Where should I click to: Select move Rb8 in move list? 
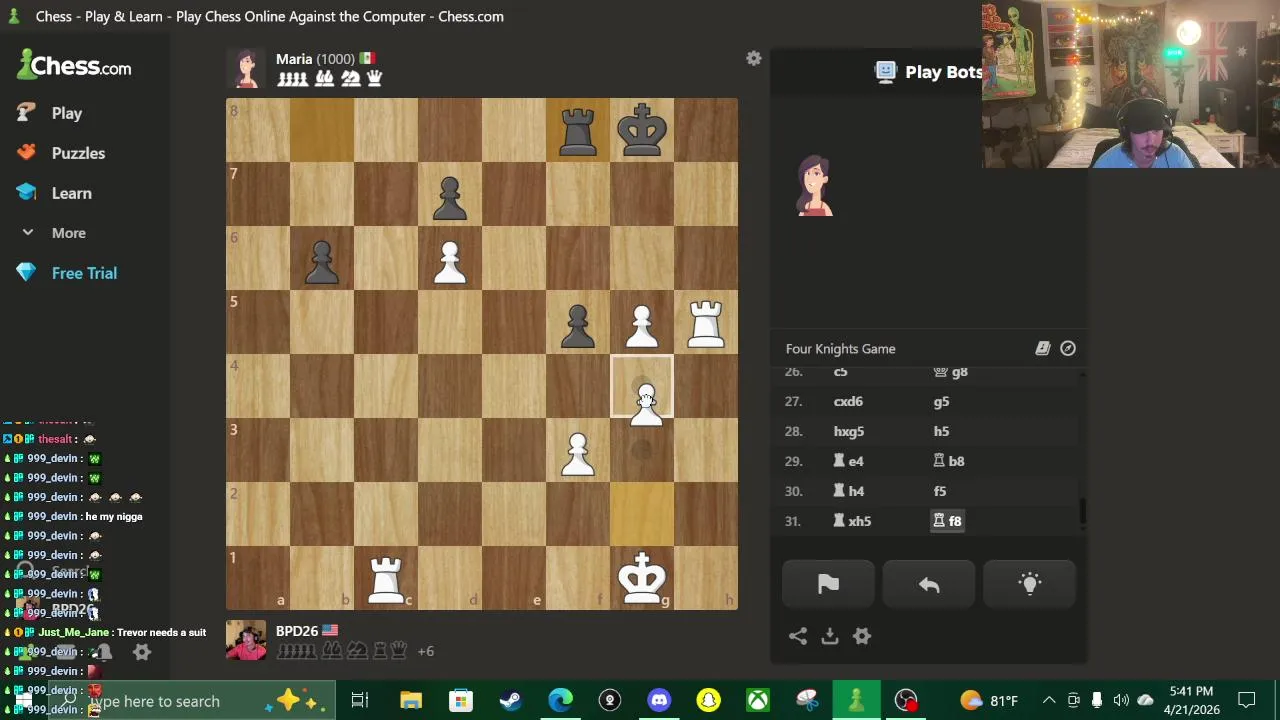click(x=949, y=461)
